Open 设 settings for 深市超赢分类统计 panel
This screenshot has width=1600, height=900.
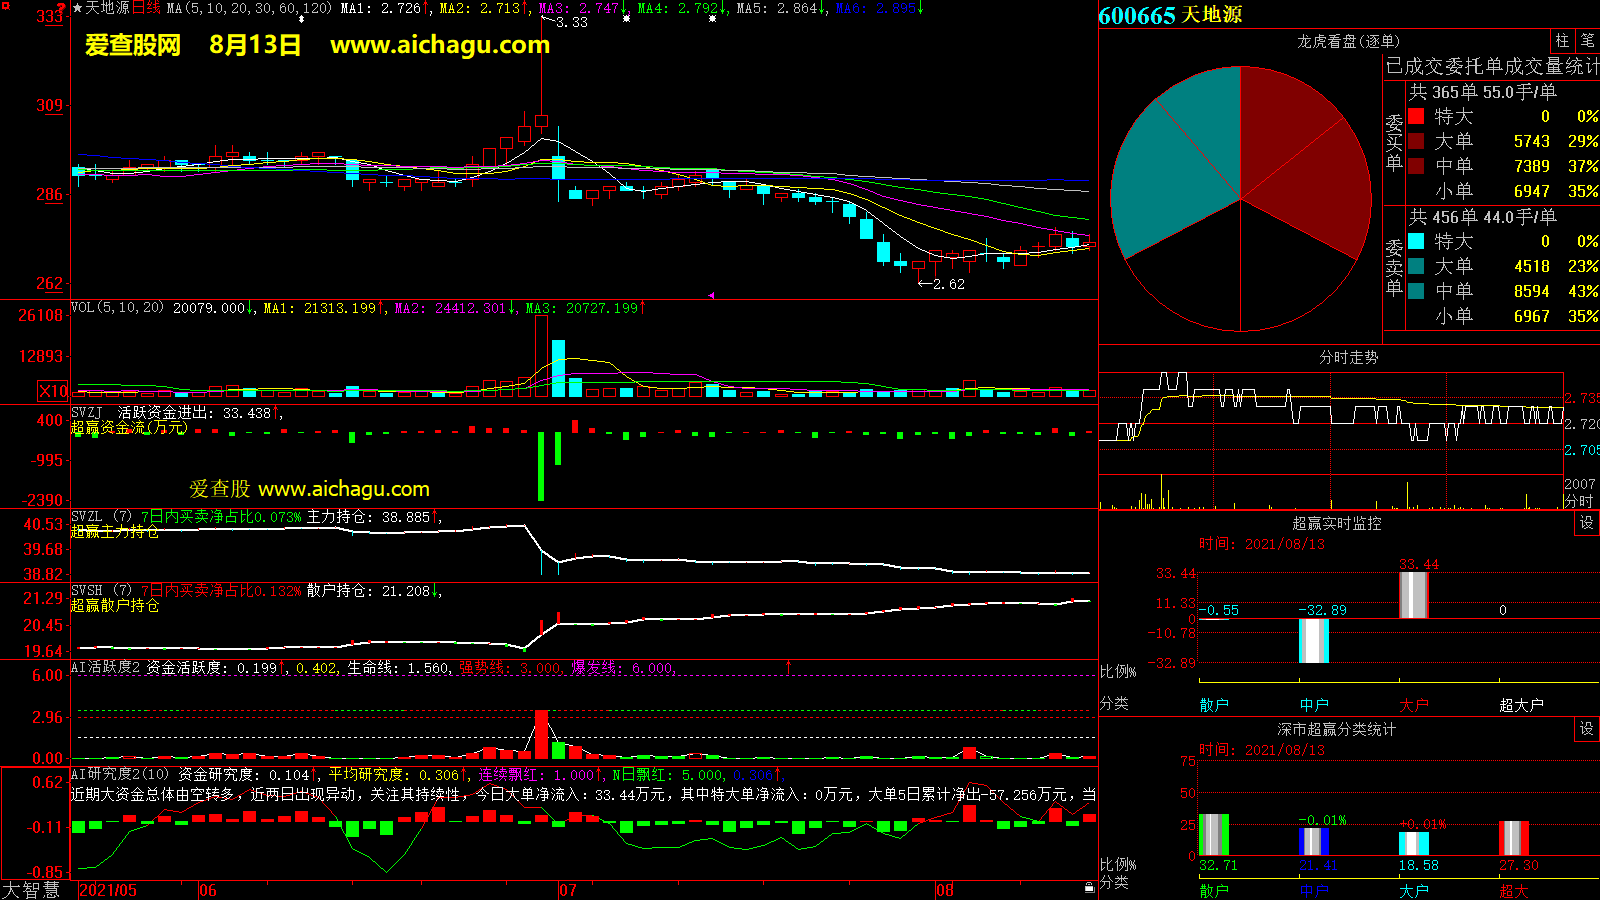[1586, 729]
